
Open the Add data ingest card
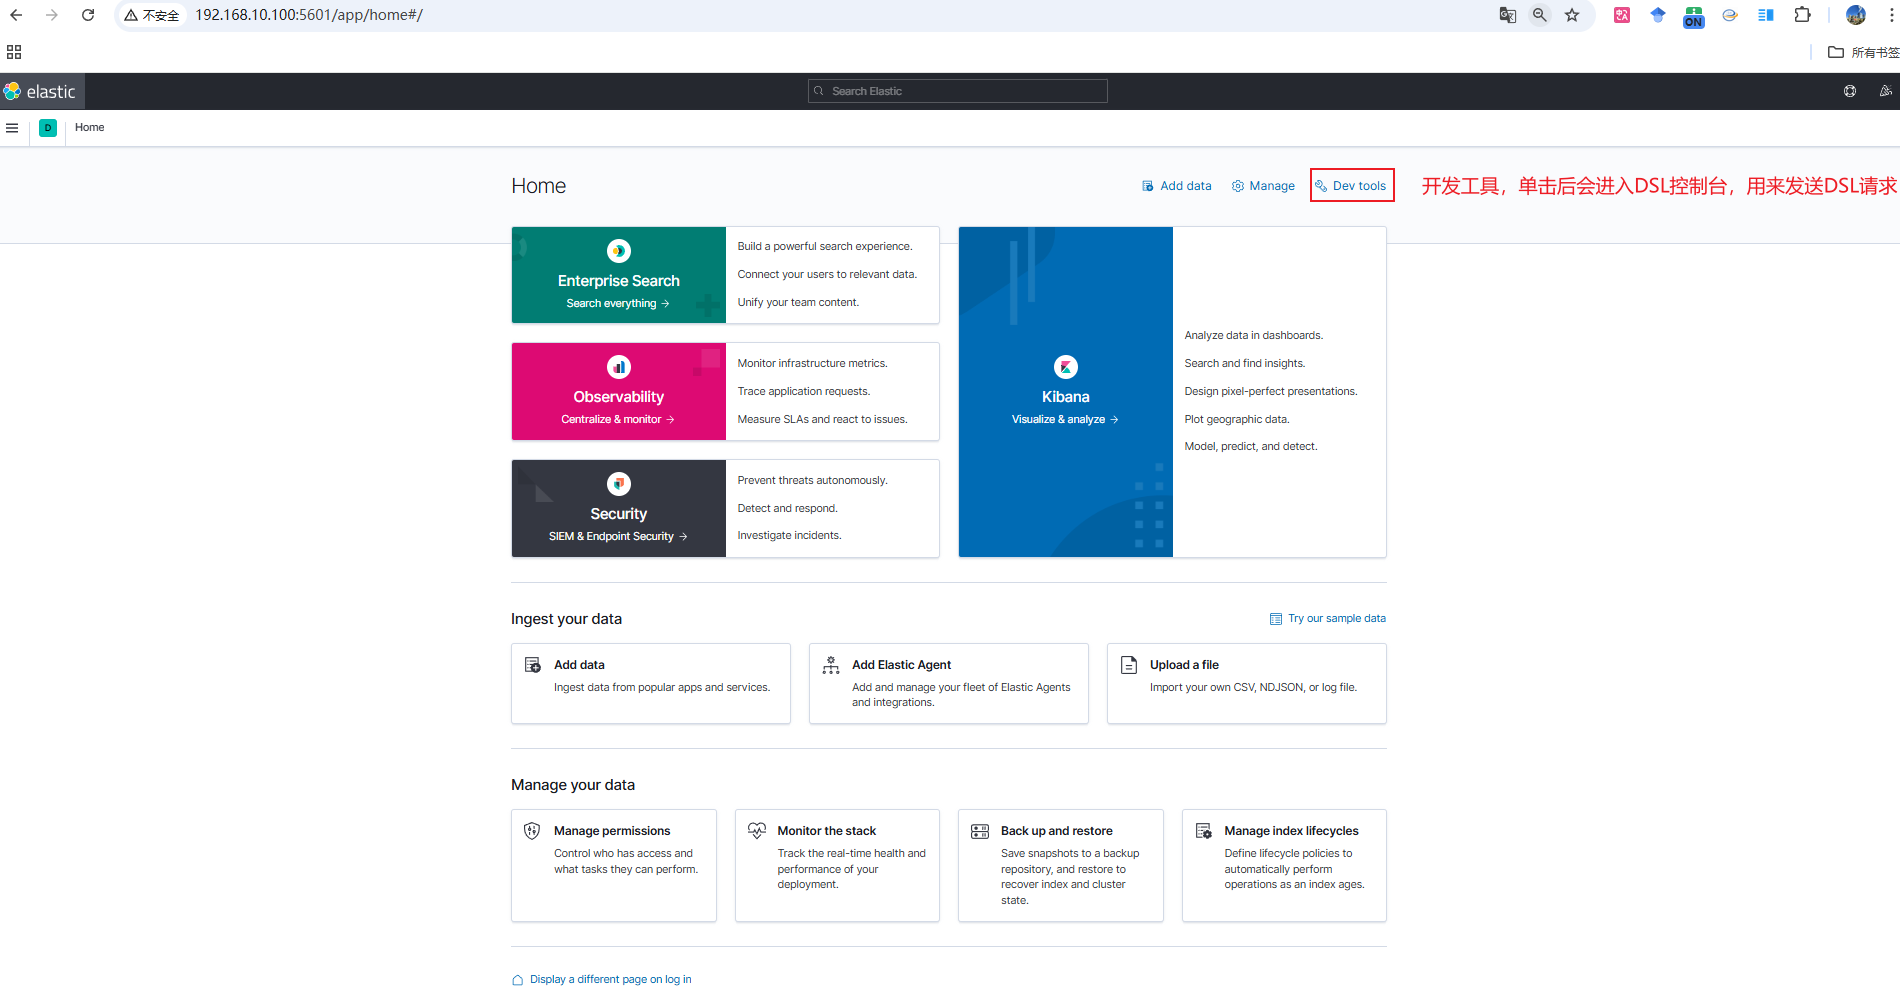click(x=651, y=683)
